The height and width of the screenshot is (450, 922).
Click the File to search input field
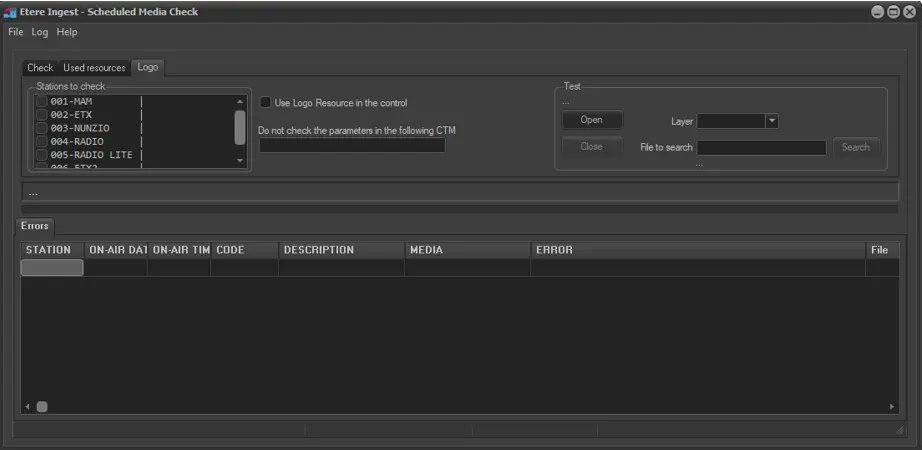[761, 148]
